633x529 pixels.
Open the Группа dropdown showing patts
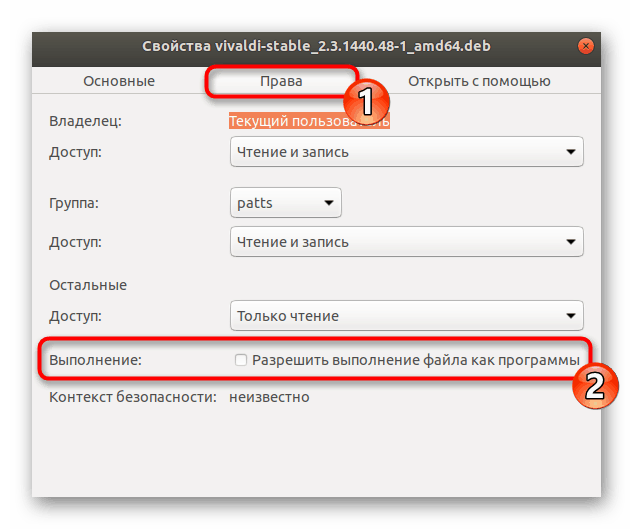[286, 203]
